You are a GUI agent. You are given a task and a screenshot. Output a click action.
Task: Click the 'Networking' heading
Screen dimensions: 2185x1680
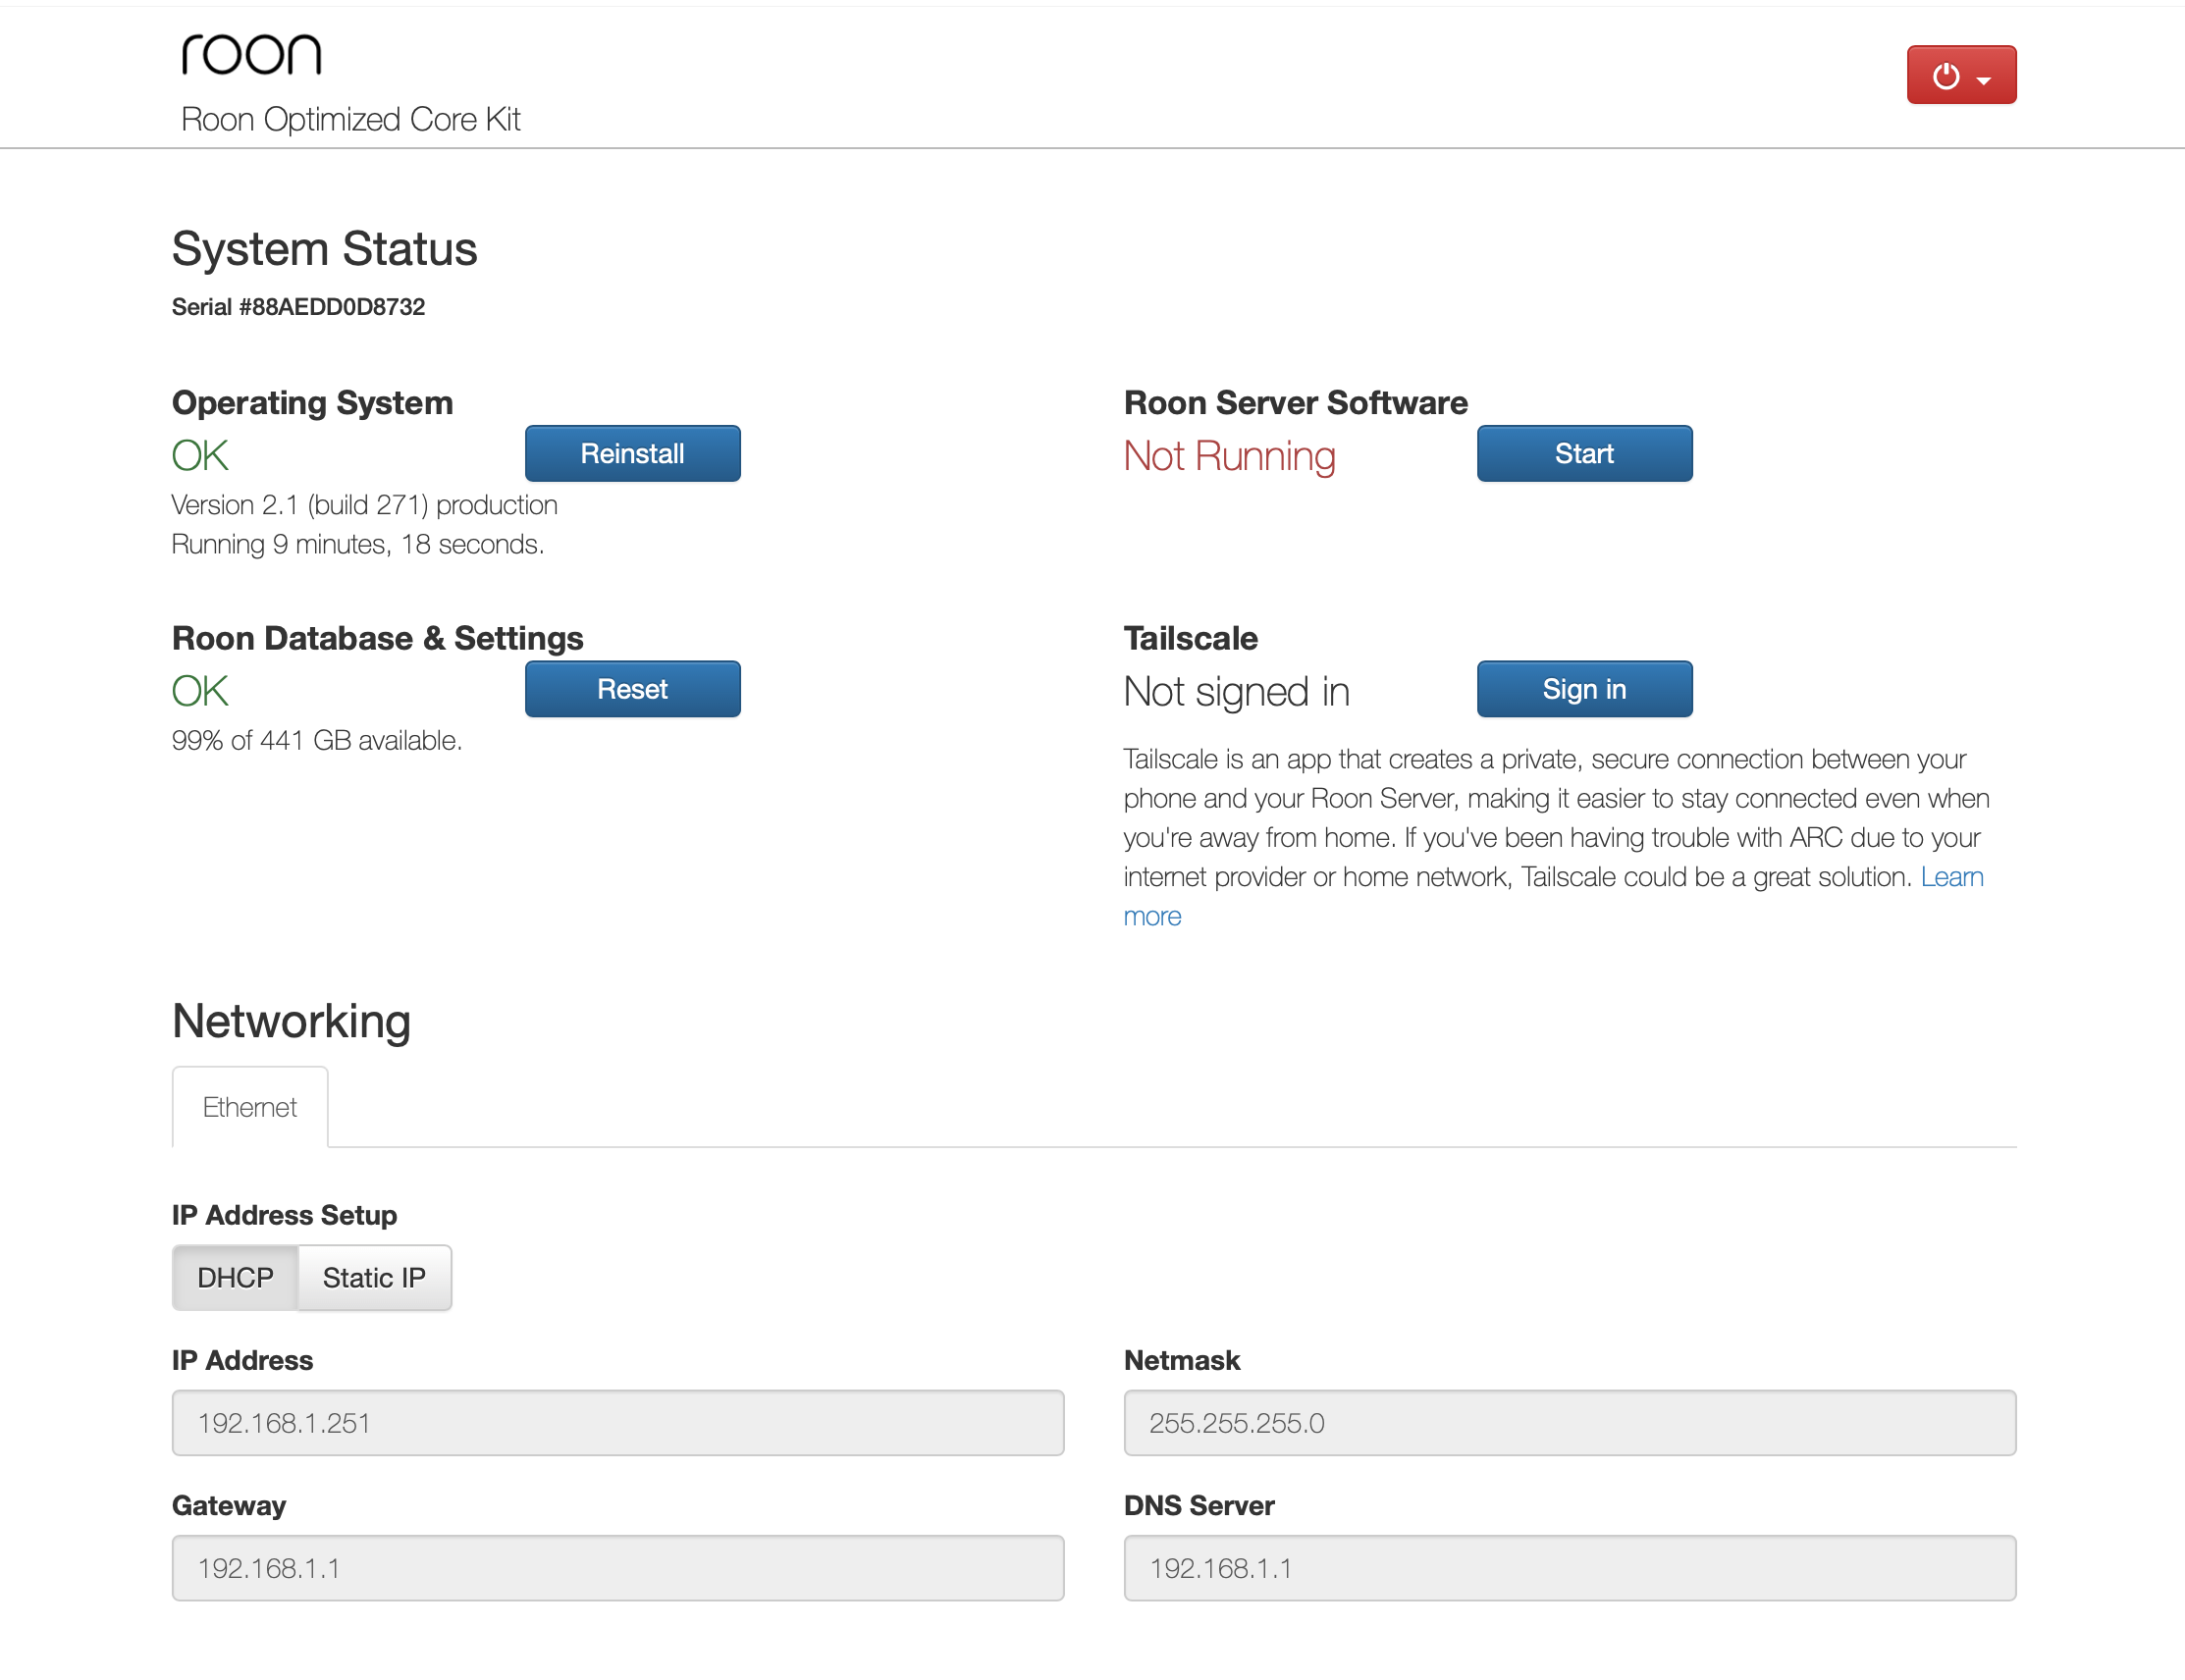(291, 1021)
